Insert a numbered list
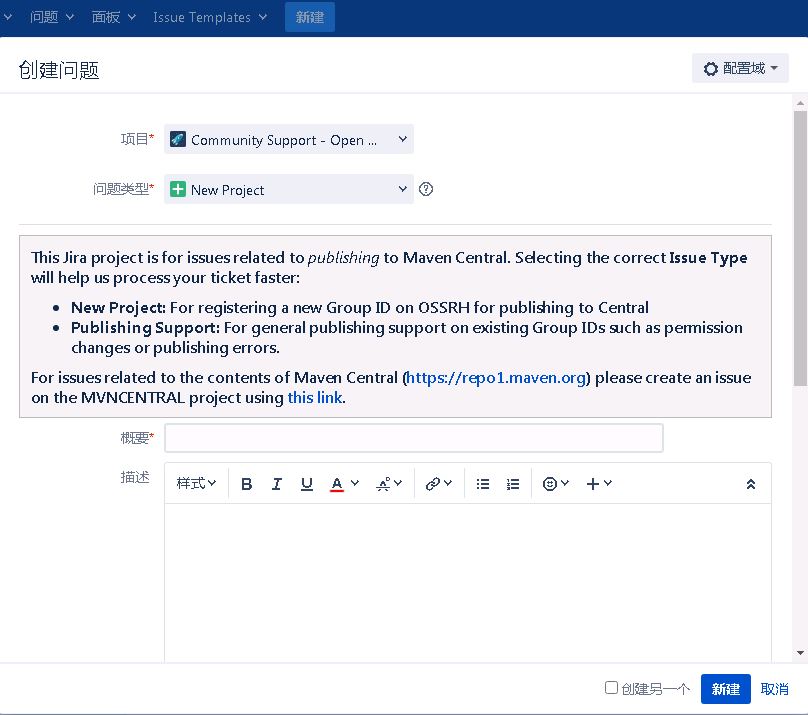Screen dimensions: 808x715 513,484
